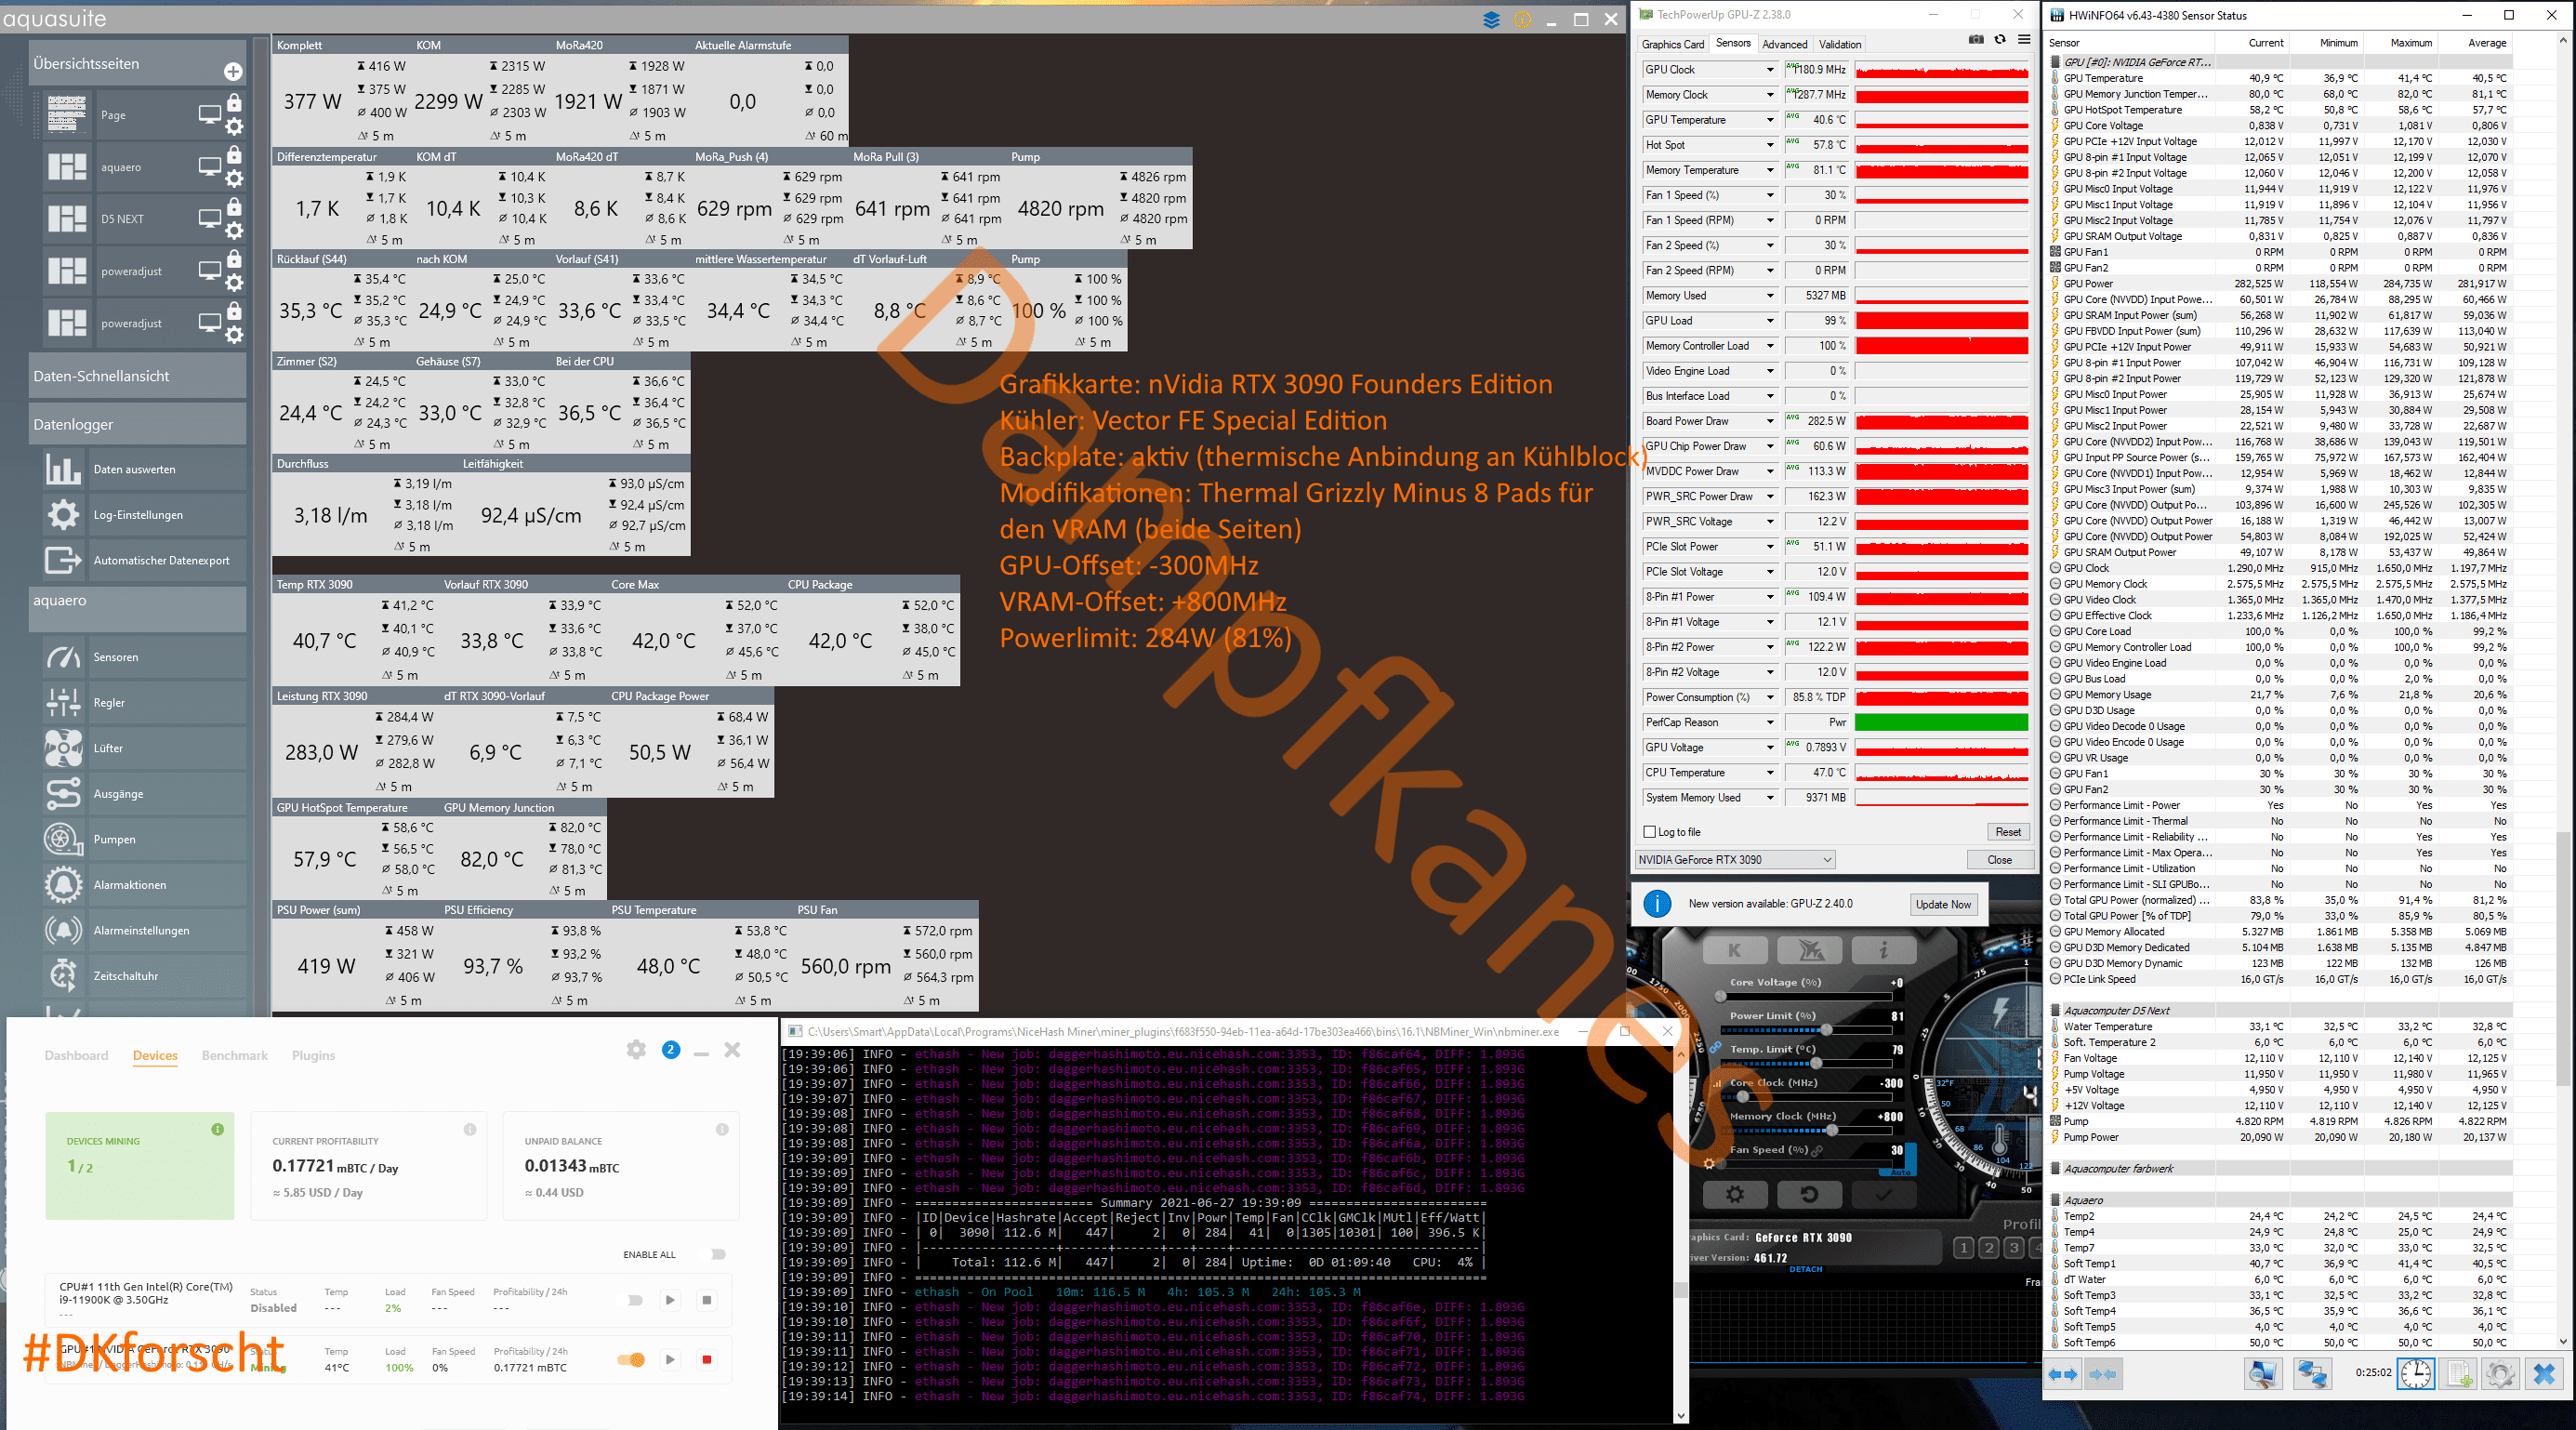Click DETACH link in Afterburner
Image resolution: width=2576 pixels, height=1430 pixels.
(1805, 1269)
